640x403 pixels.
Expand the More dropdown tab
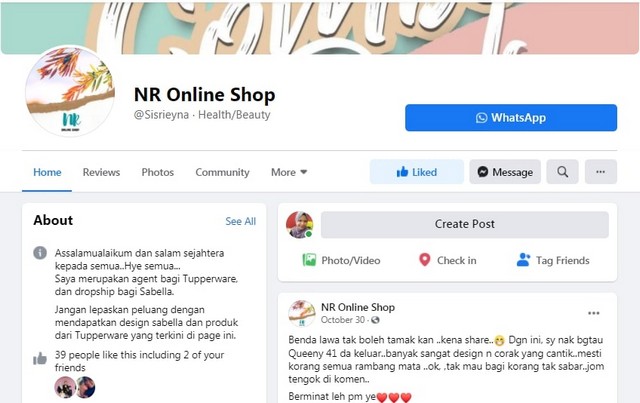289,172
